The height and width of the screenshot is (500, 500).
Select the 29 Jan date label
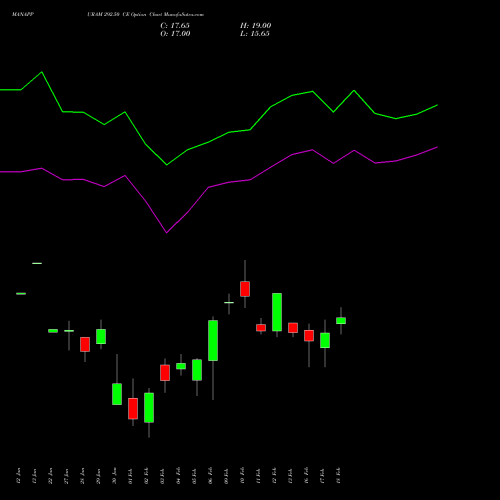click(x=98, y=476)
